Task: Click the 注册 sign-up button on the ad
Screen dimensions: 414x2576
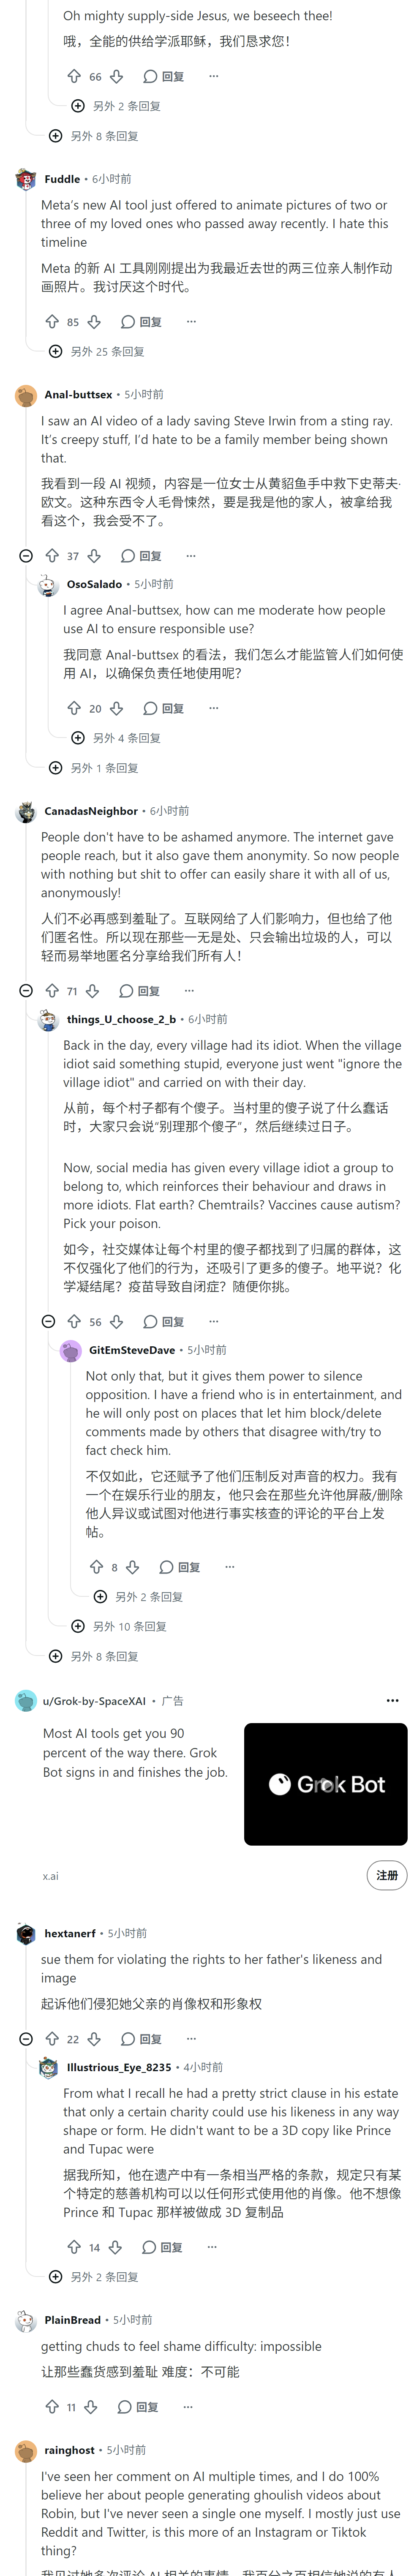Action: point(387,1876)
